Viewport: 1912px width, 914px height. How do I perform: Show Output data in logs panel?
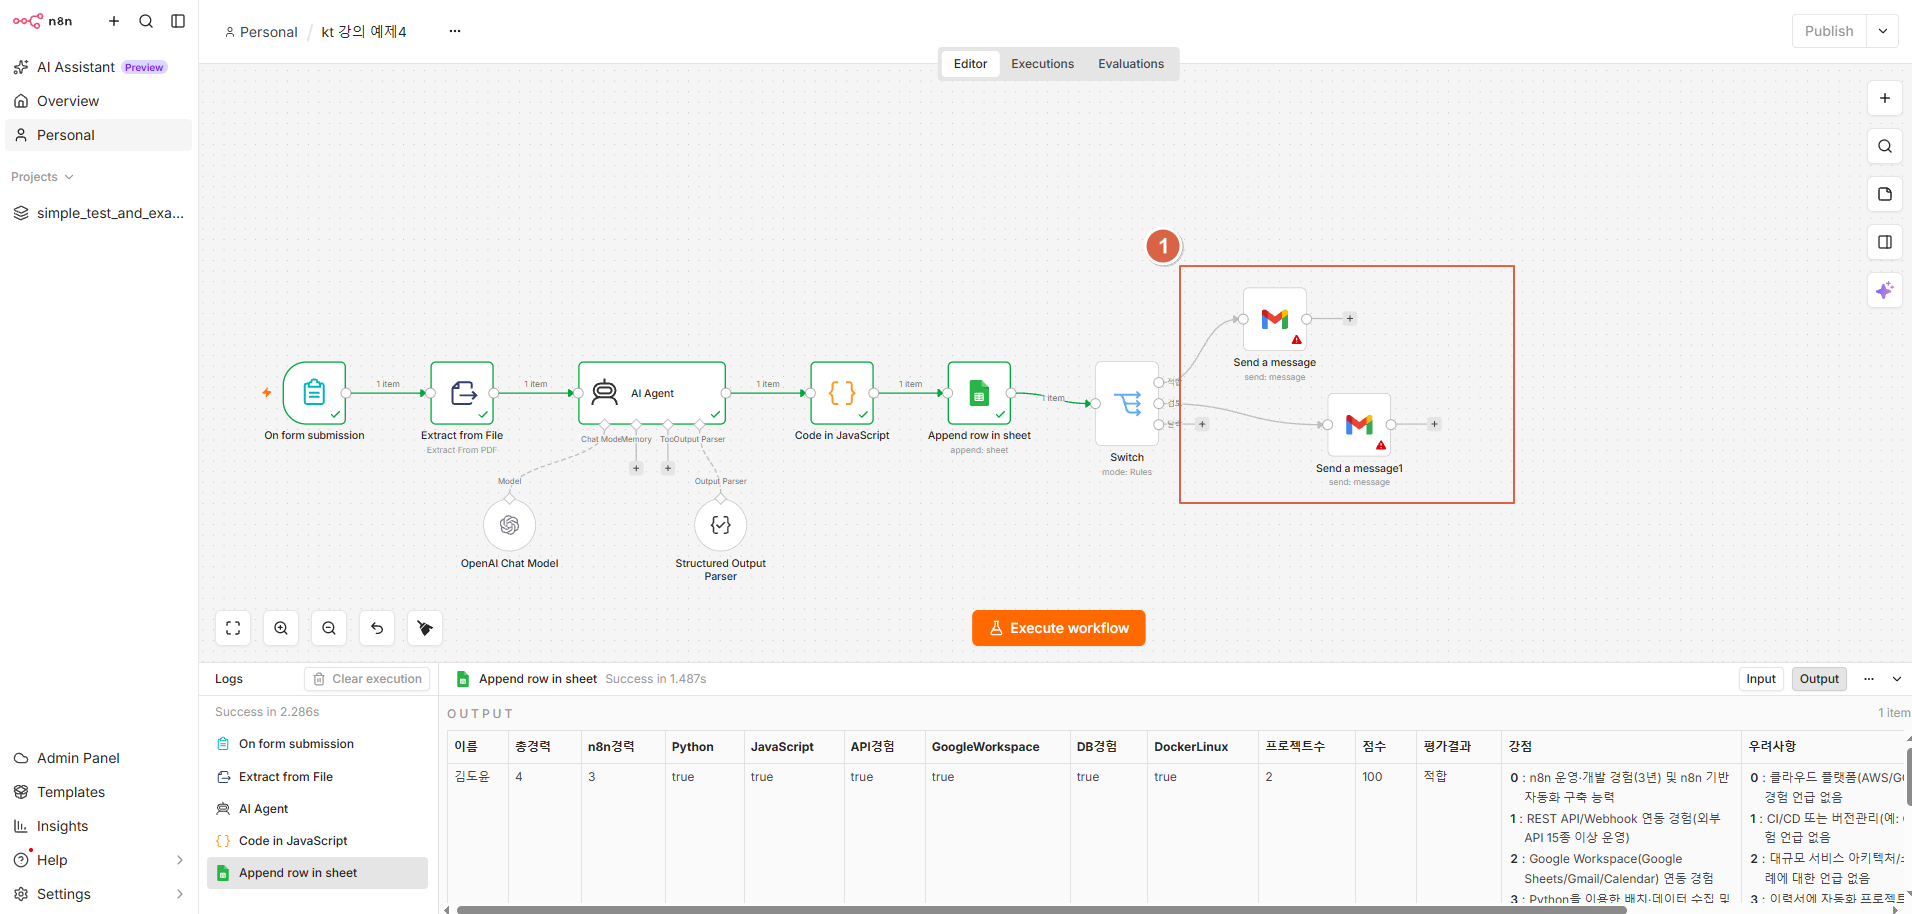[1819, 679]
